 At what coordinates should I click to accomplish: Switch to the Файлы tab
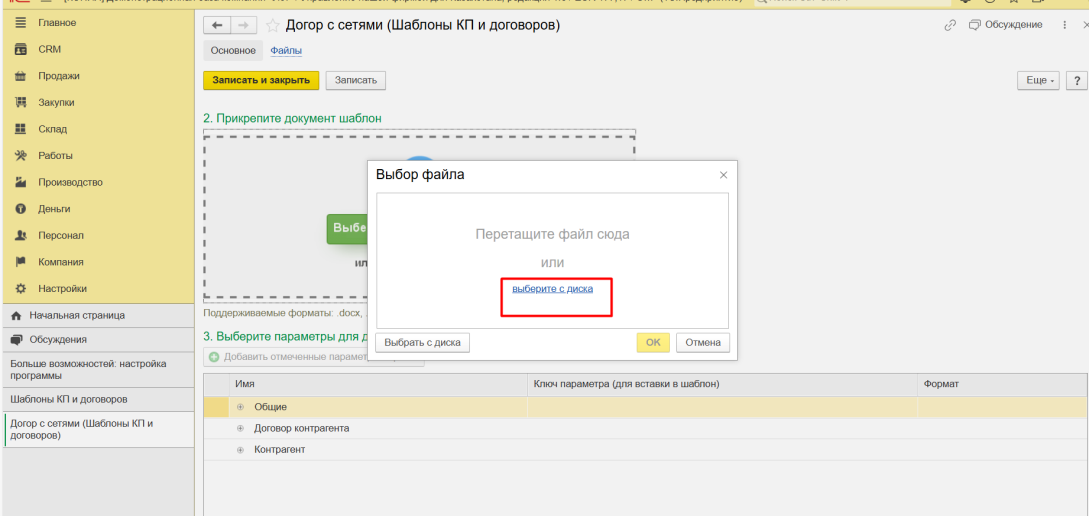point(286,50)
